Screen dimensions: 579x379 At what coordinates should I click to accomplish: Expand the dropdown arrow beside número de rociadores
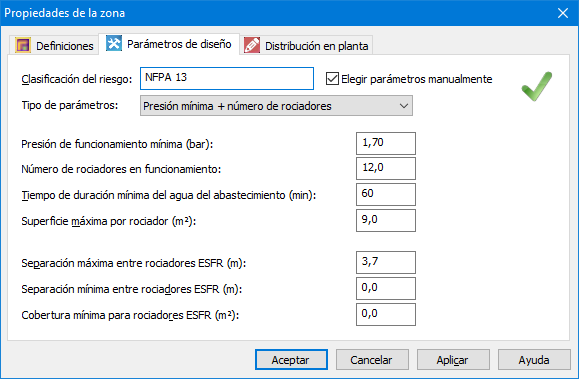[x=404, y=106]
